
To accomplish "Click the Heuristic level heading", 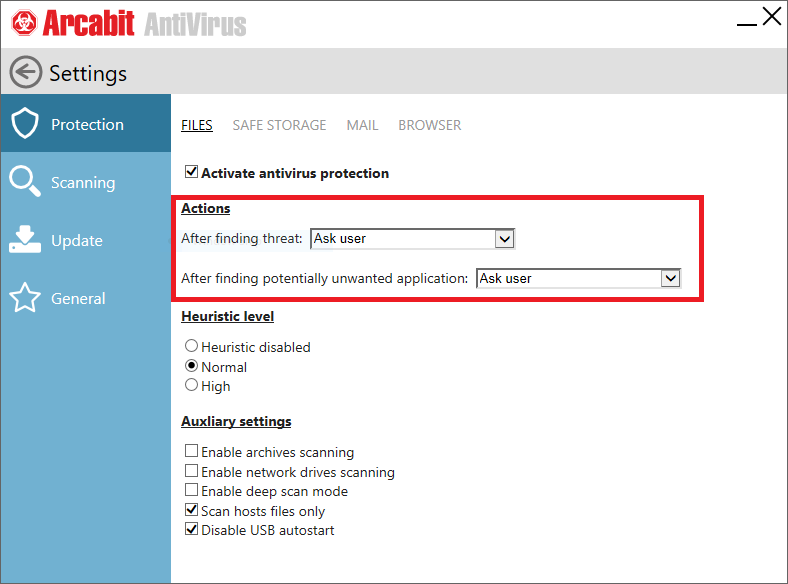I will (x=228, y=316).
